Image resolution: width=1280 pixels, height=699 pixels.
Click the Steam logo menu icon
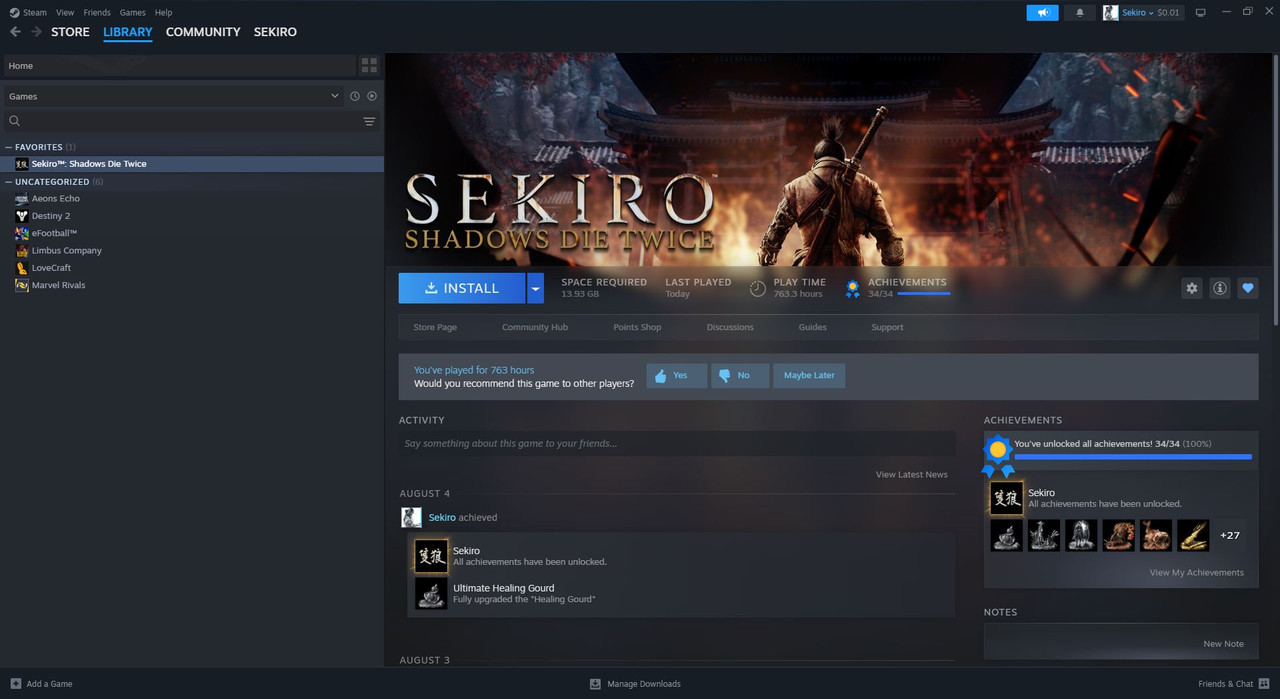[14, 13]
